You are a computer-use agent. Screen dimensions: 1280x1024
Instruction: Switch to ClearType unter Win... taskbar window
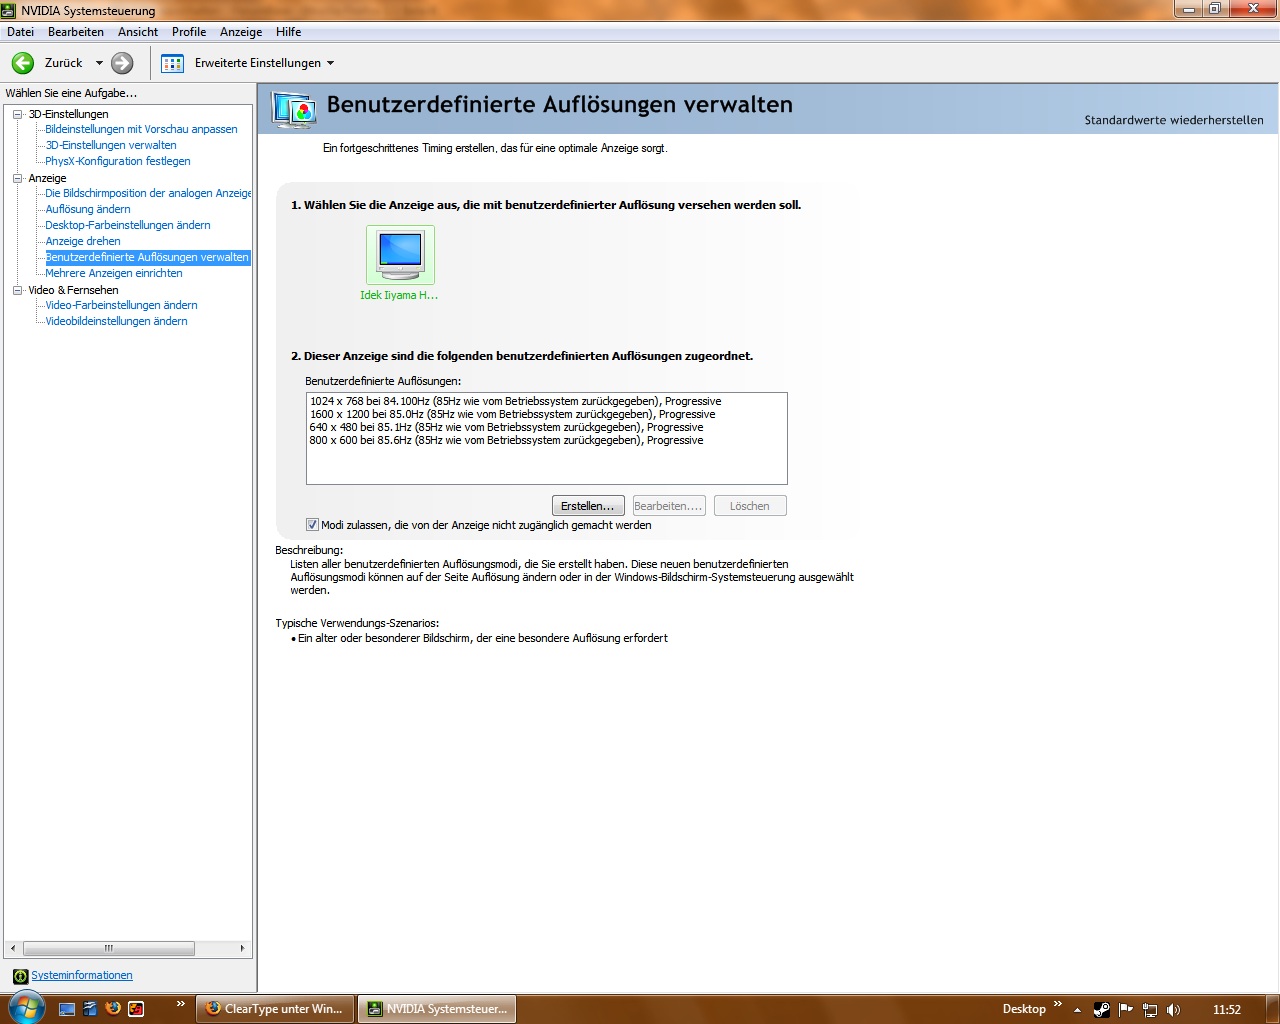pos(276,1009)
